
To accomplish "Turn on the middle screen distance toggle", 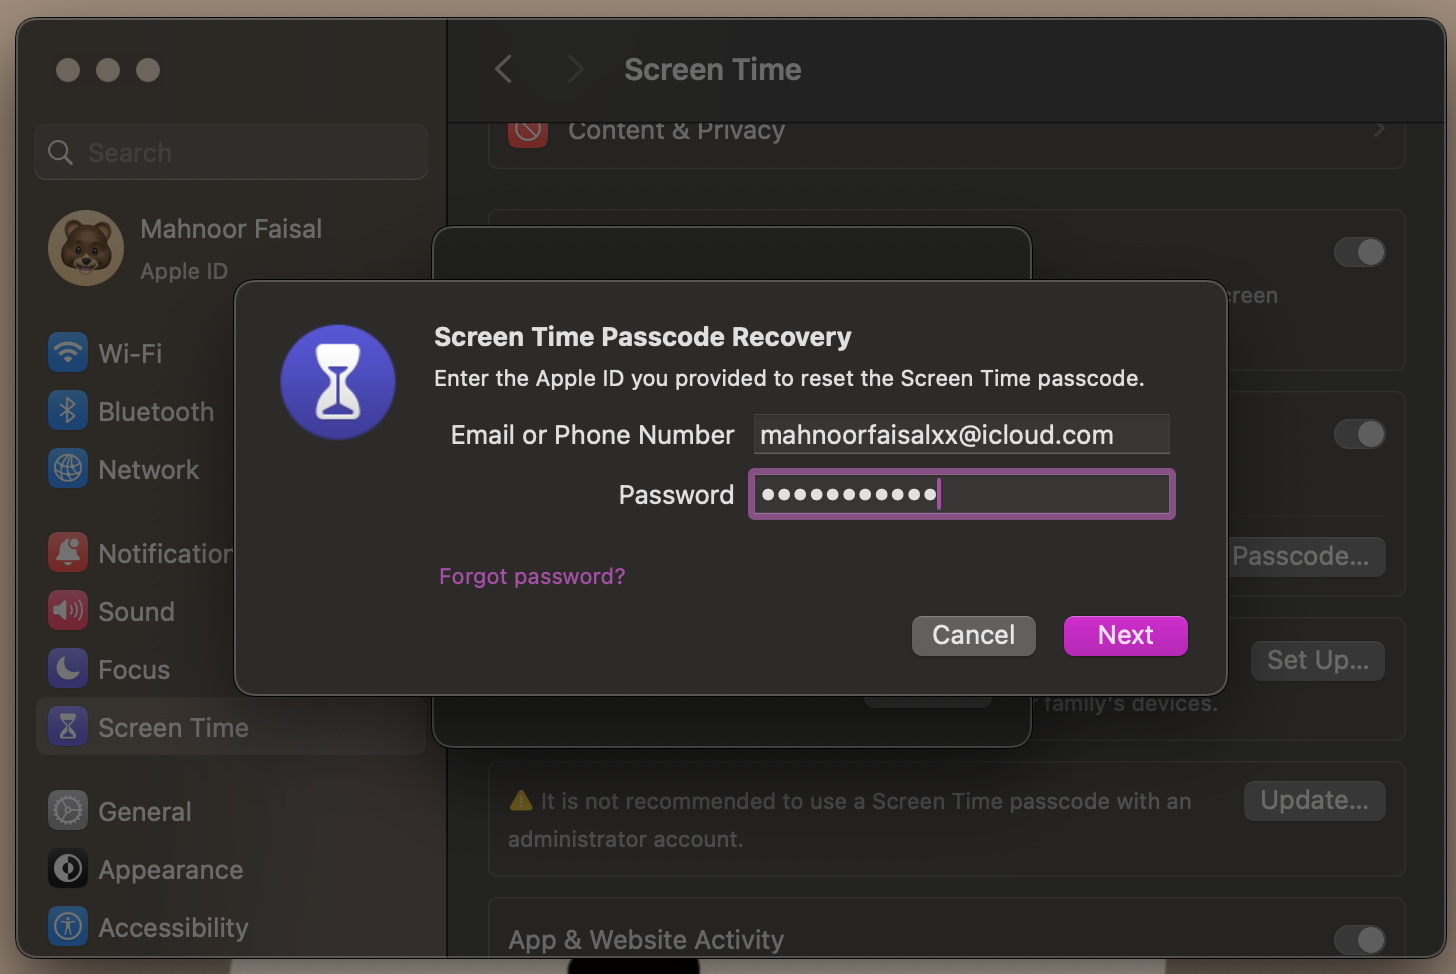I will [1359, 434].
